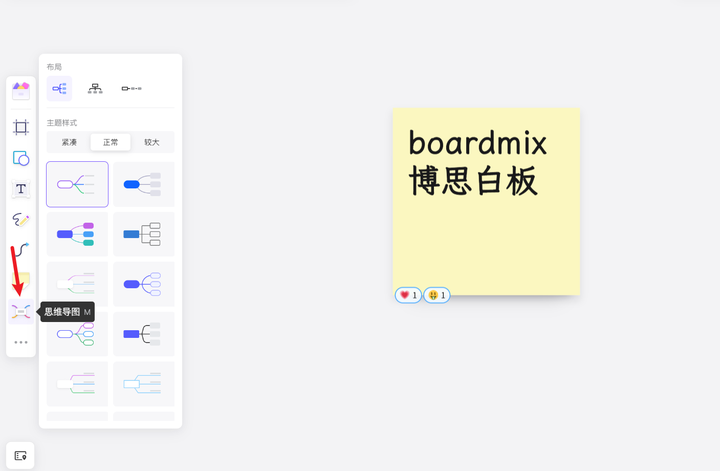The image size is (720, 471).
Task: Choose right-branching mind map layout
Action: (x=59, y=88)
